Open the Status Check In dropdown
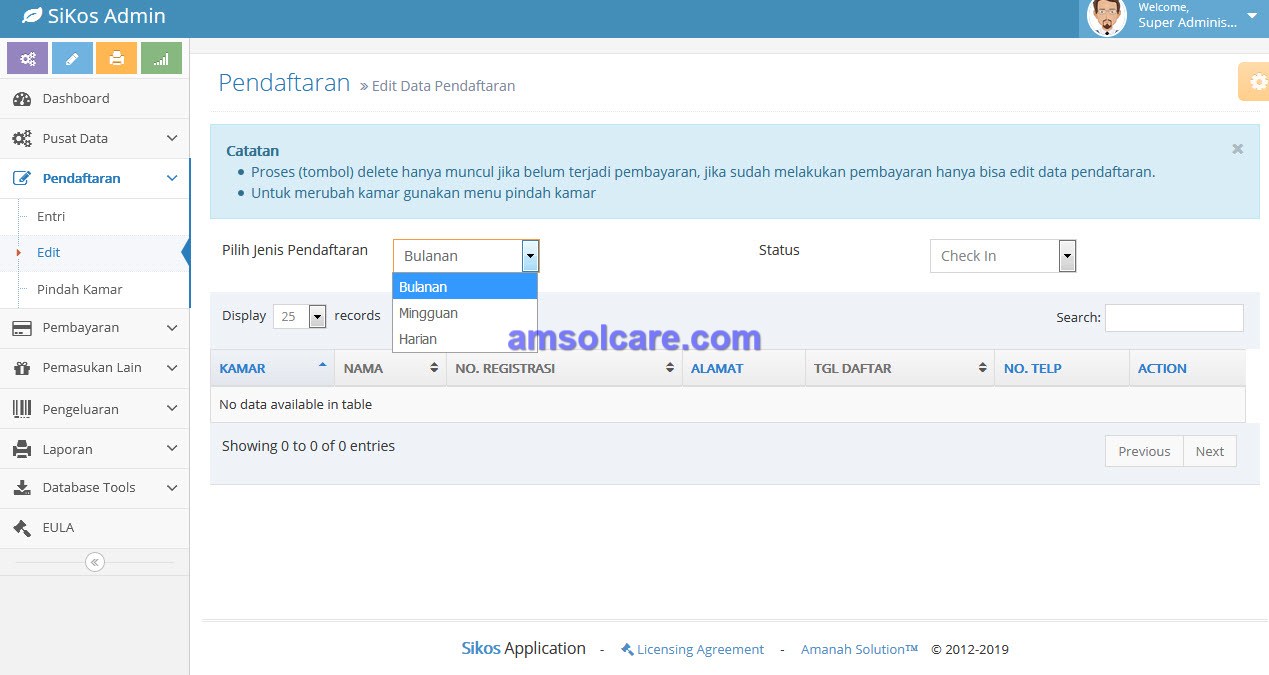 click(x=1003, y=256)
